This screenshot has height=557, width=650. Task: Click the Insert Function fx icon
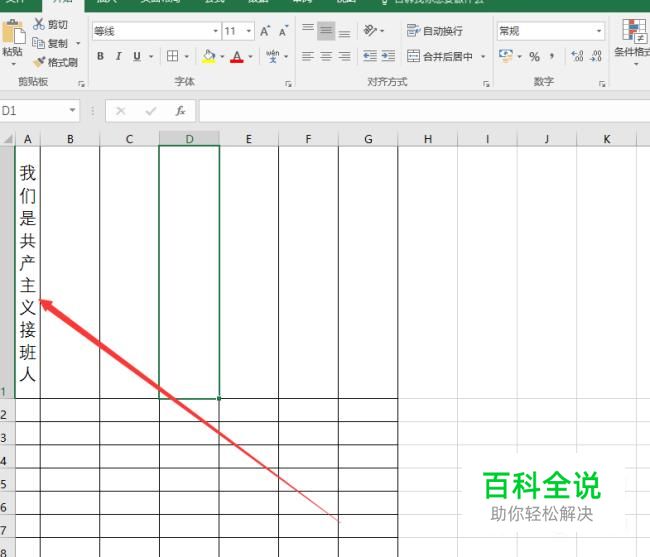tap(180, 111)
